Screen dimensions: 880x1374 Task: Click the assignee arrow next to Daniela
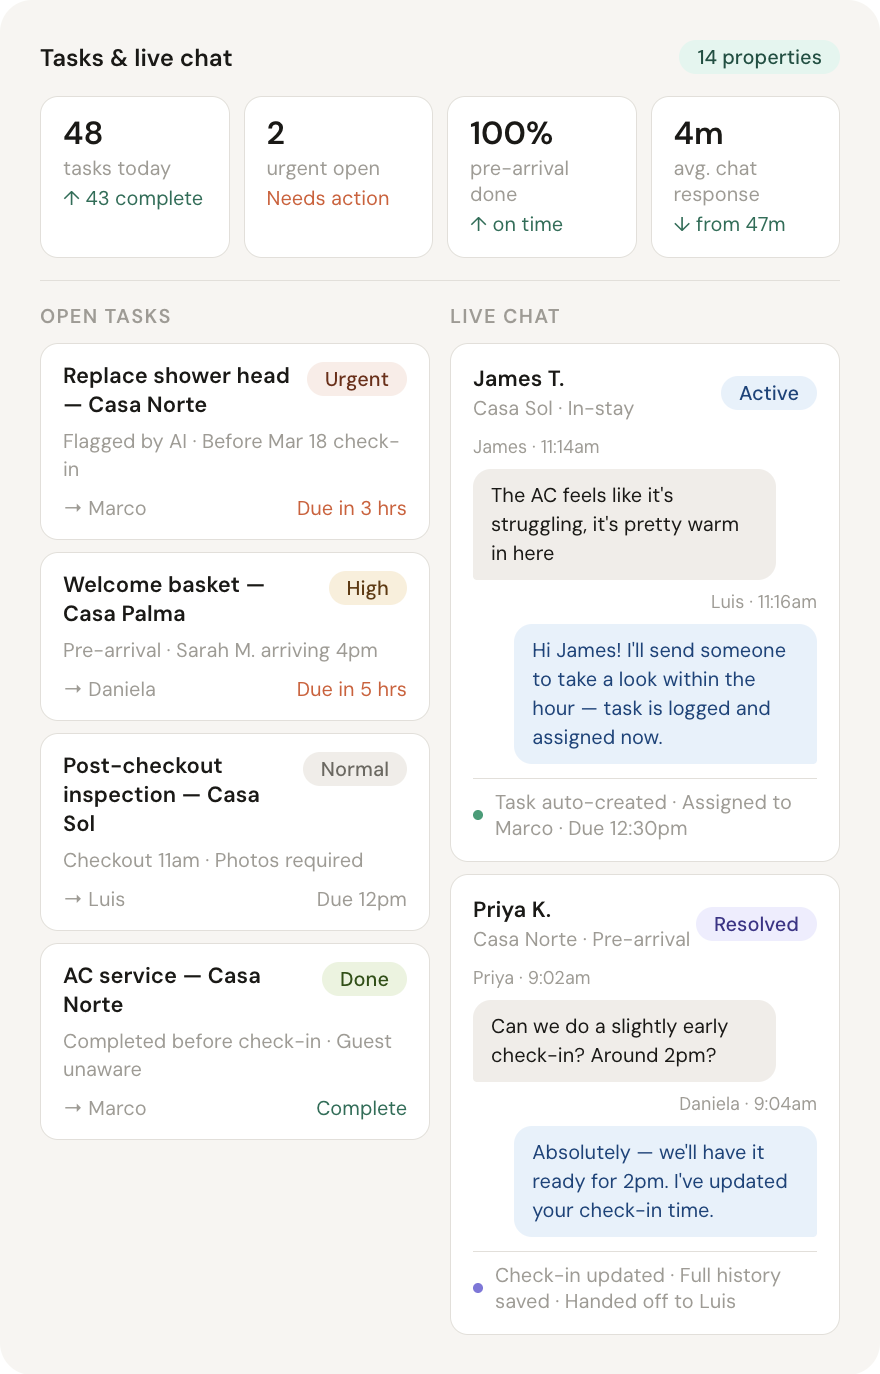point(71,689)
